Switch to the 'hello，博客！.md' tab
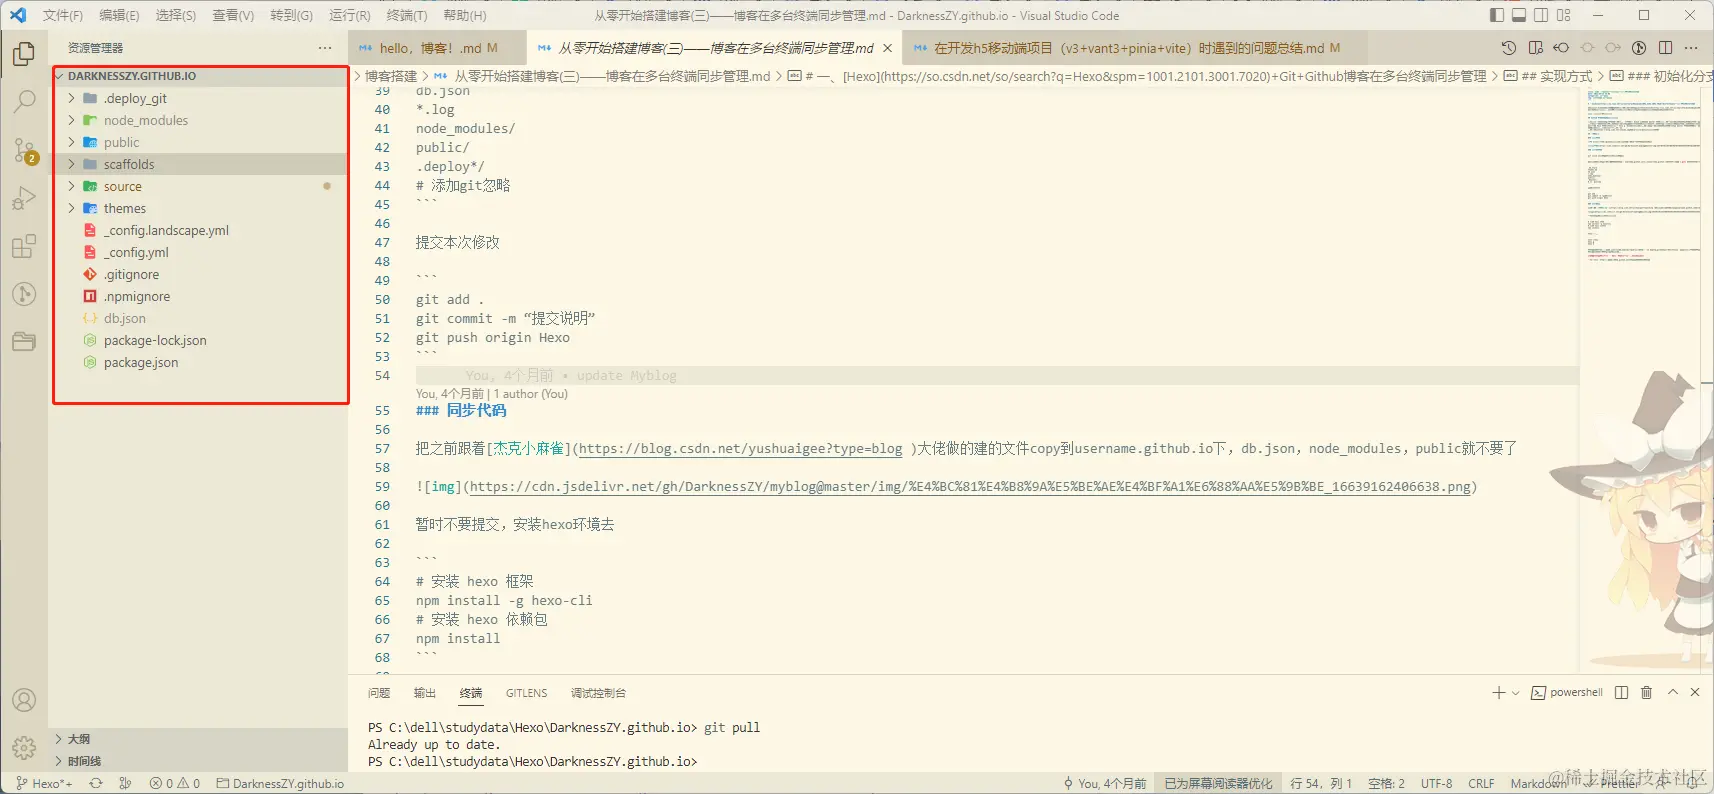Viewport: 1714px width, 794px height. click(x=437, y=48)
